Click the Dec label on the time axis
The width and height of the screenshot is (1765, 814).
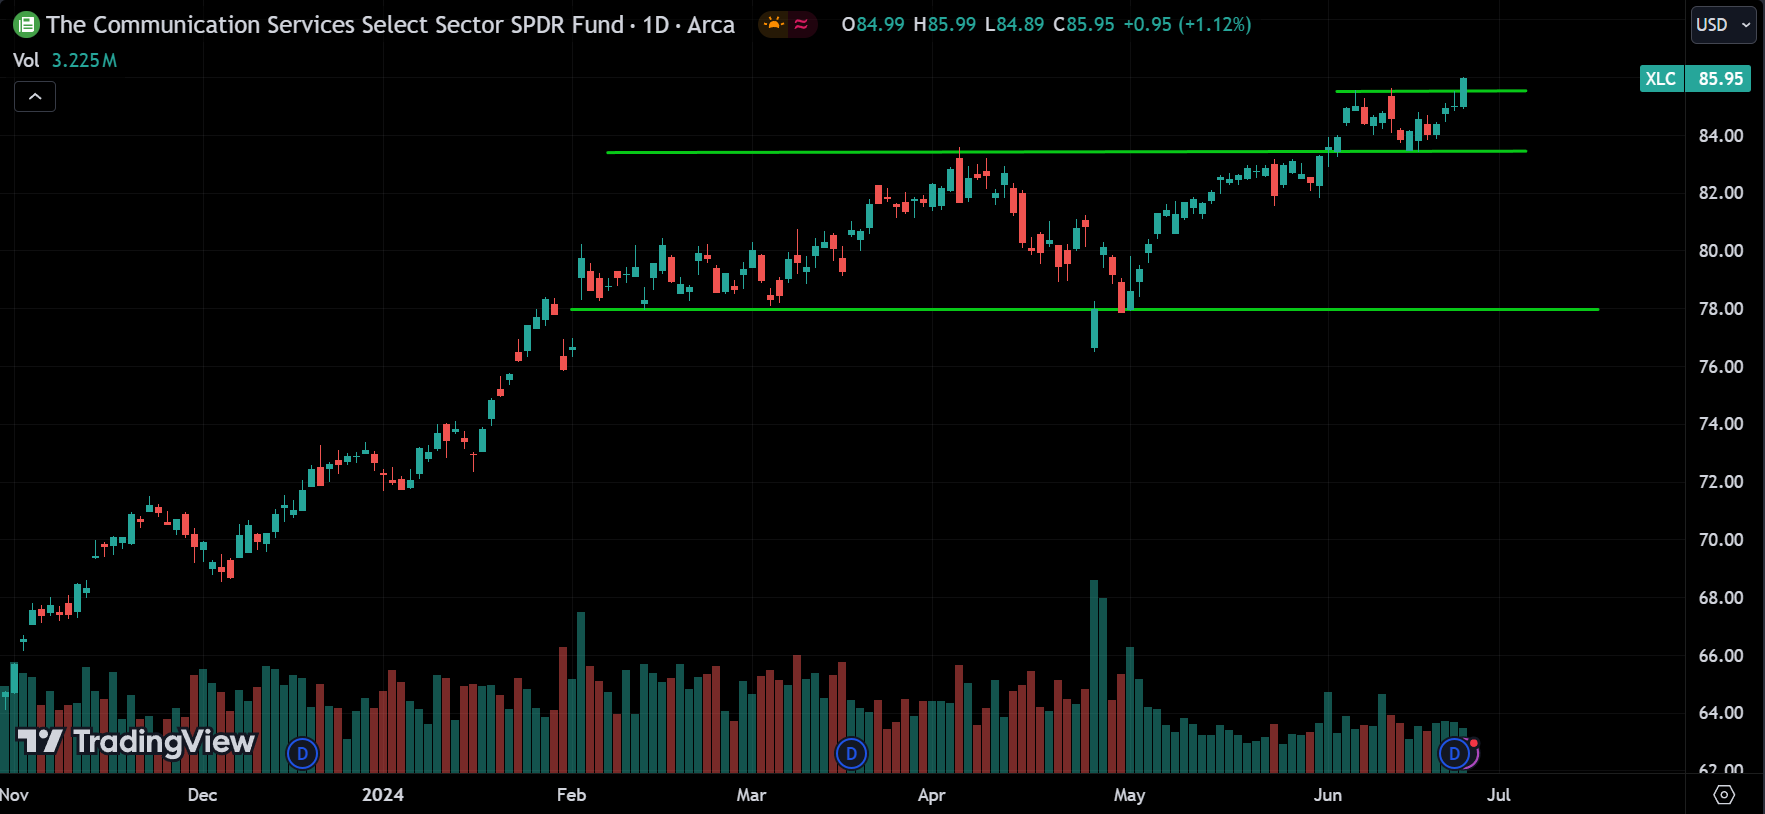click(x=202, y=795)
